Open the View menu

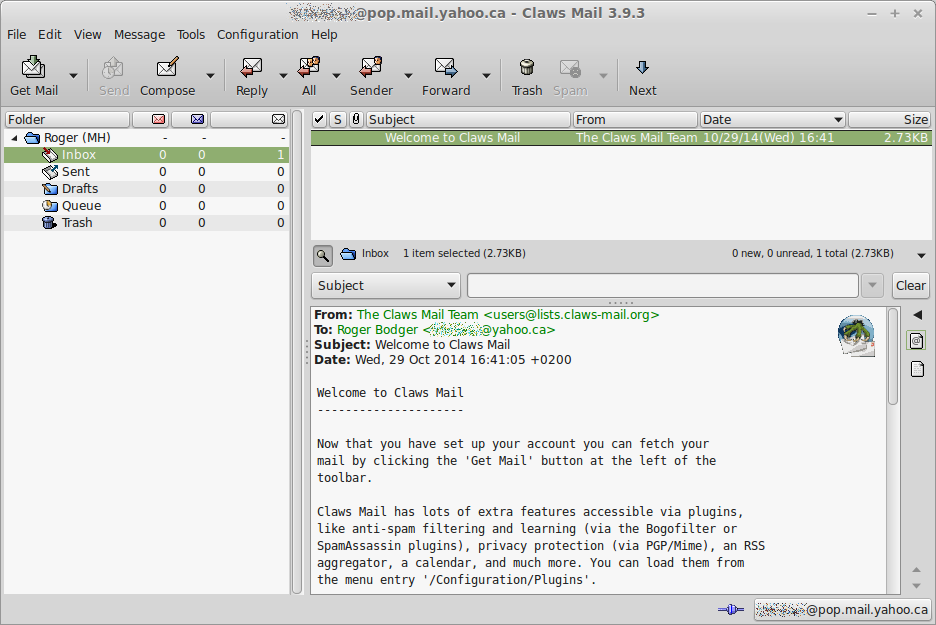[x=87, y=35]
